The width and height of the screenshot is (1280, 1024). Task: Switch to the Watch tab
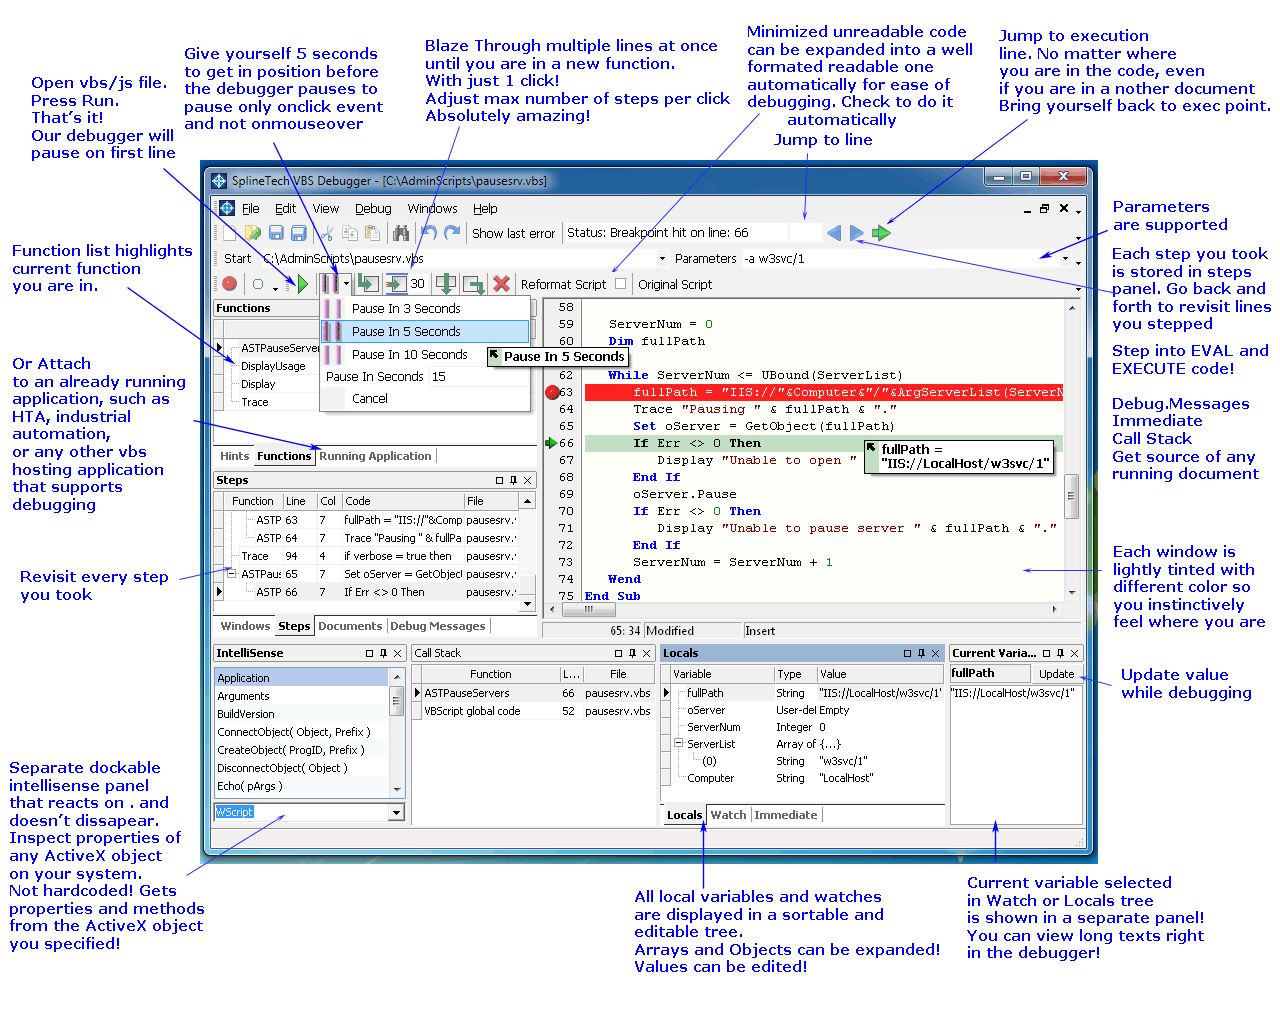tap(728, 815)
